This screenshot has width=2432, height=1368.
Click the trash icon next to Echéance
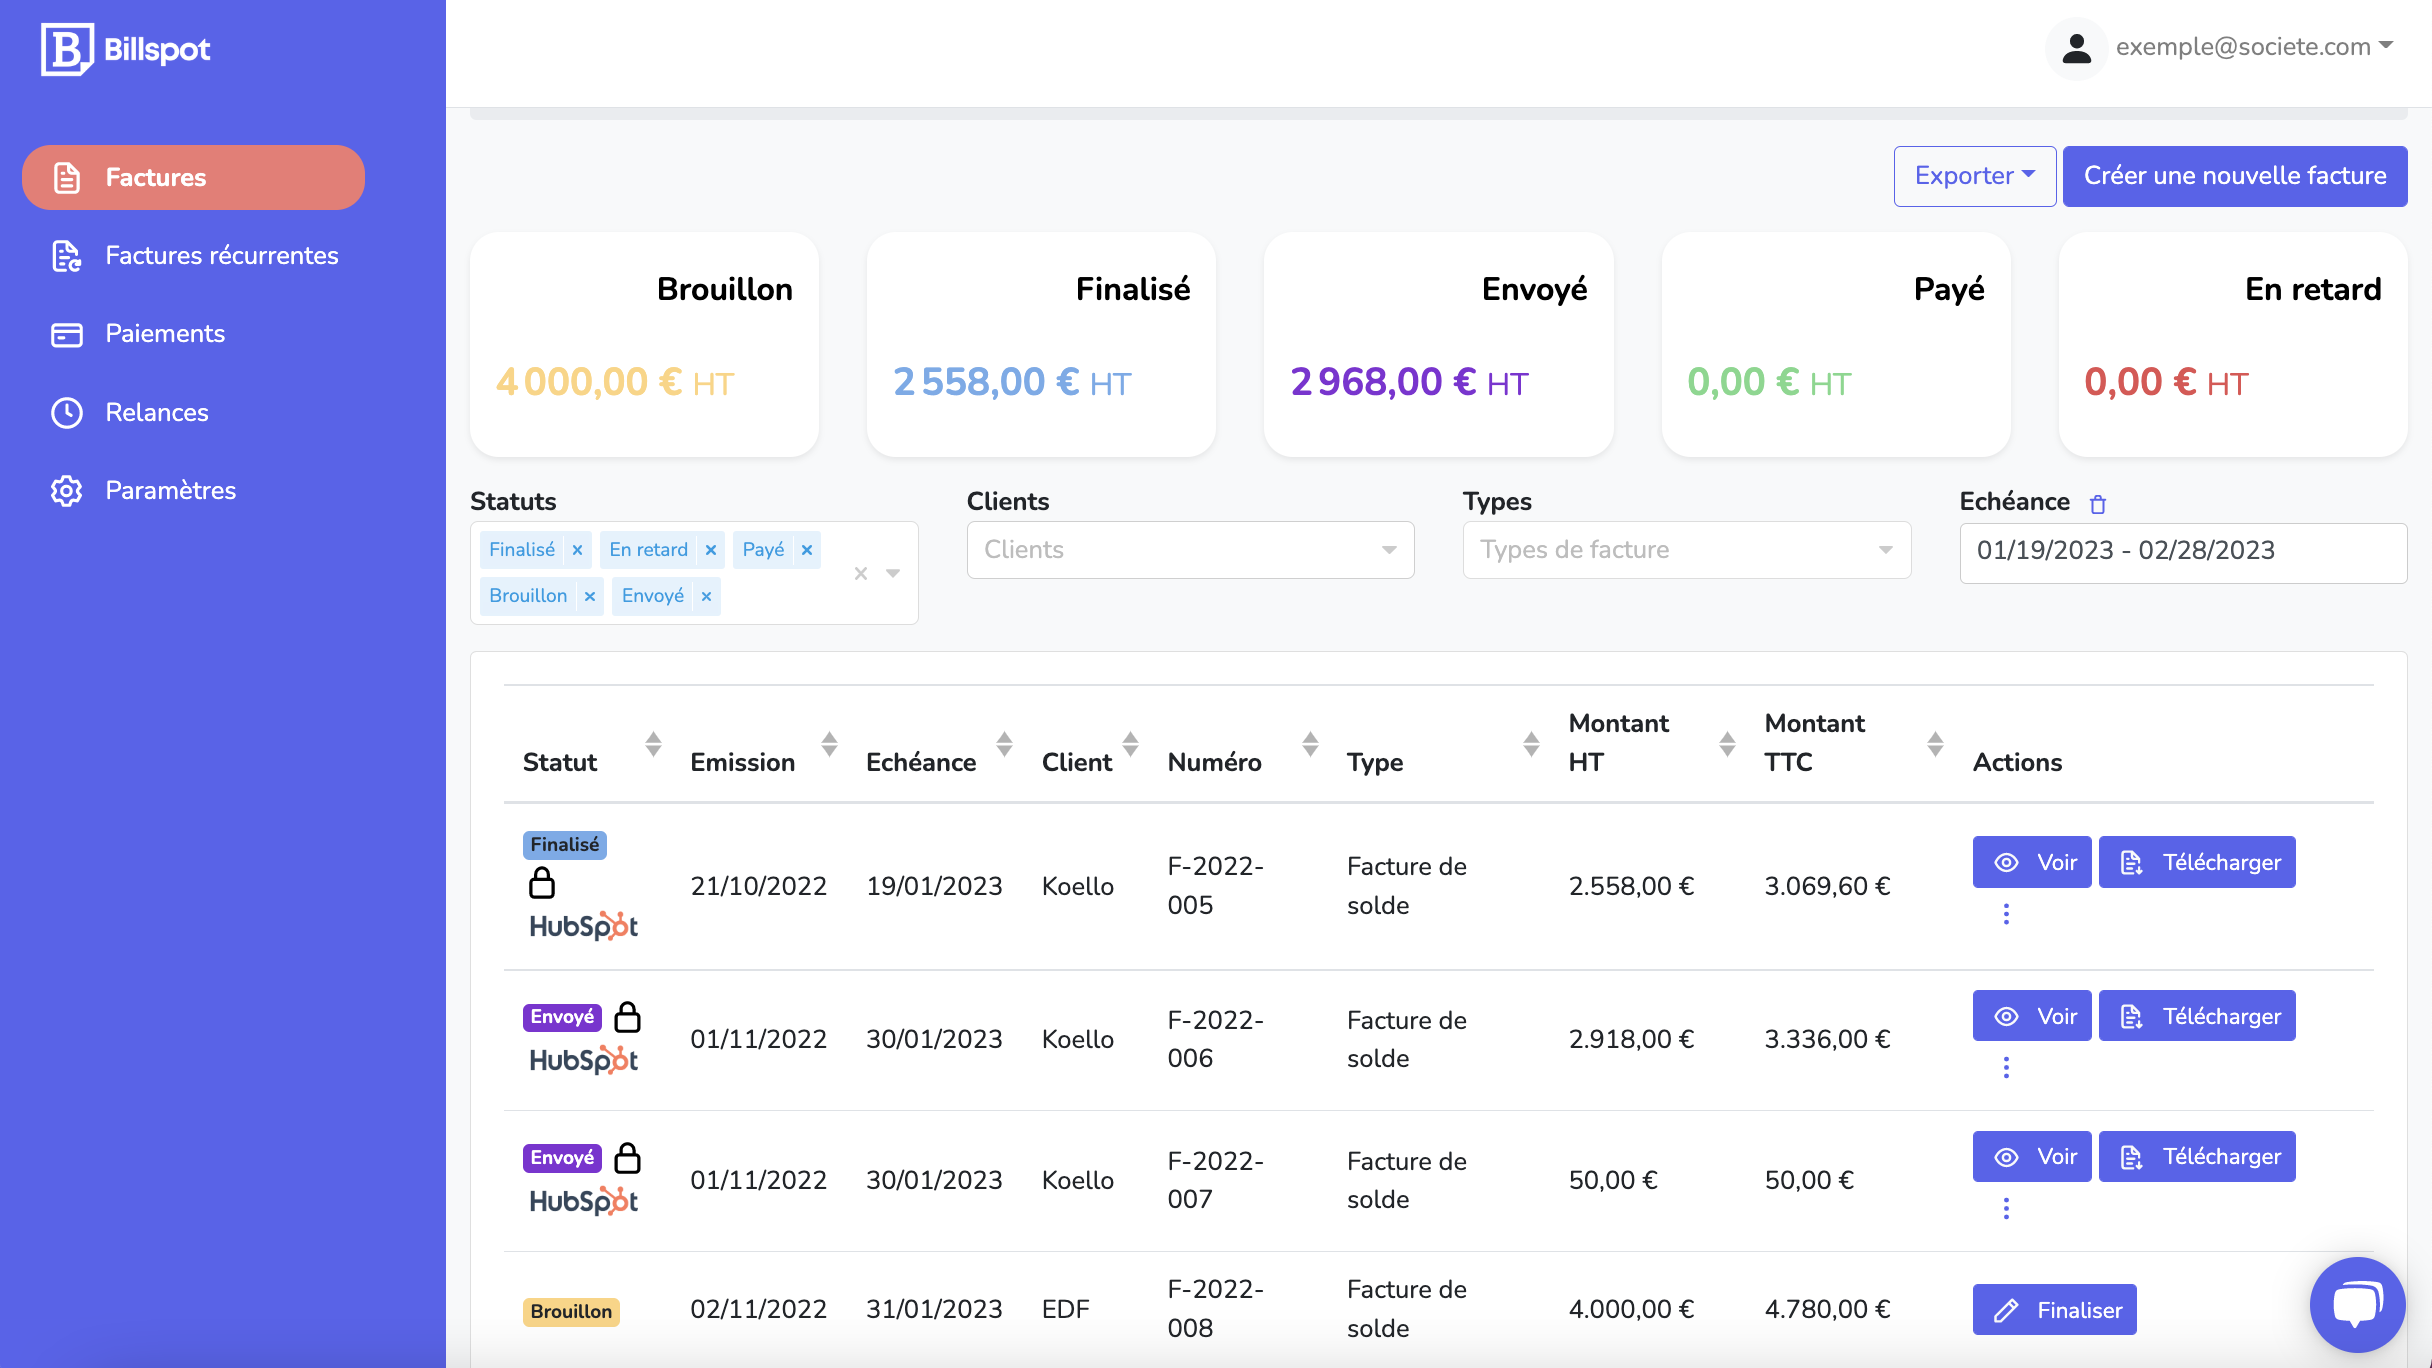pos(2098,504)
